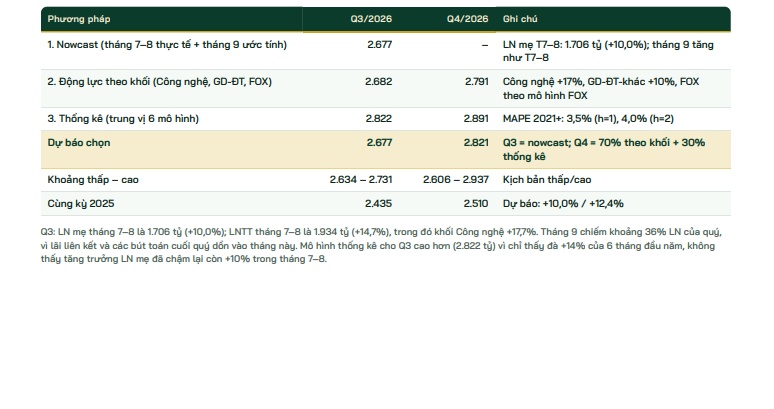Click the note 'Q3 = nowcast; Q4 = 70% theo khối'

(604, 150)
